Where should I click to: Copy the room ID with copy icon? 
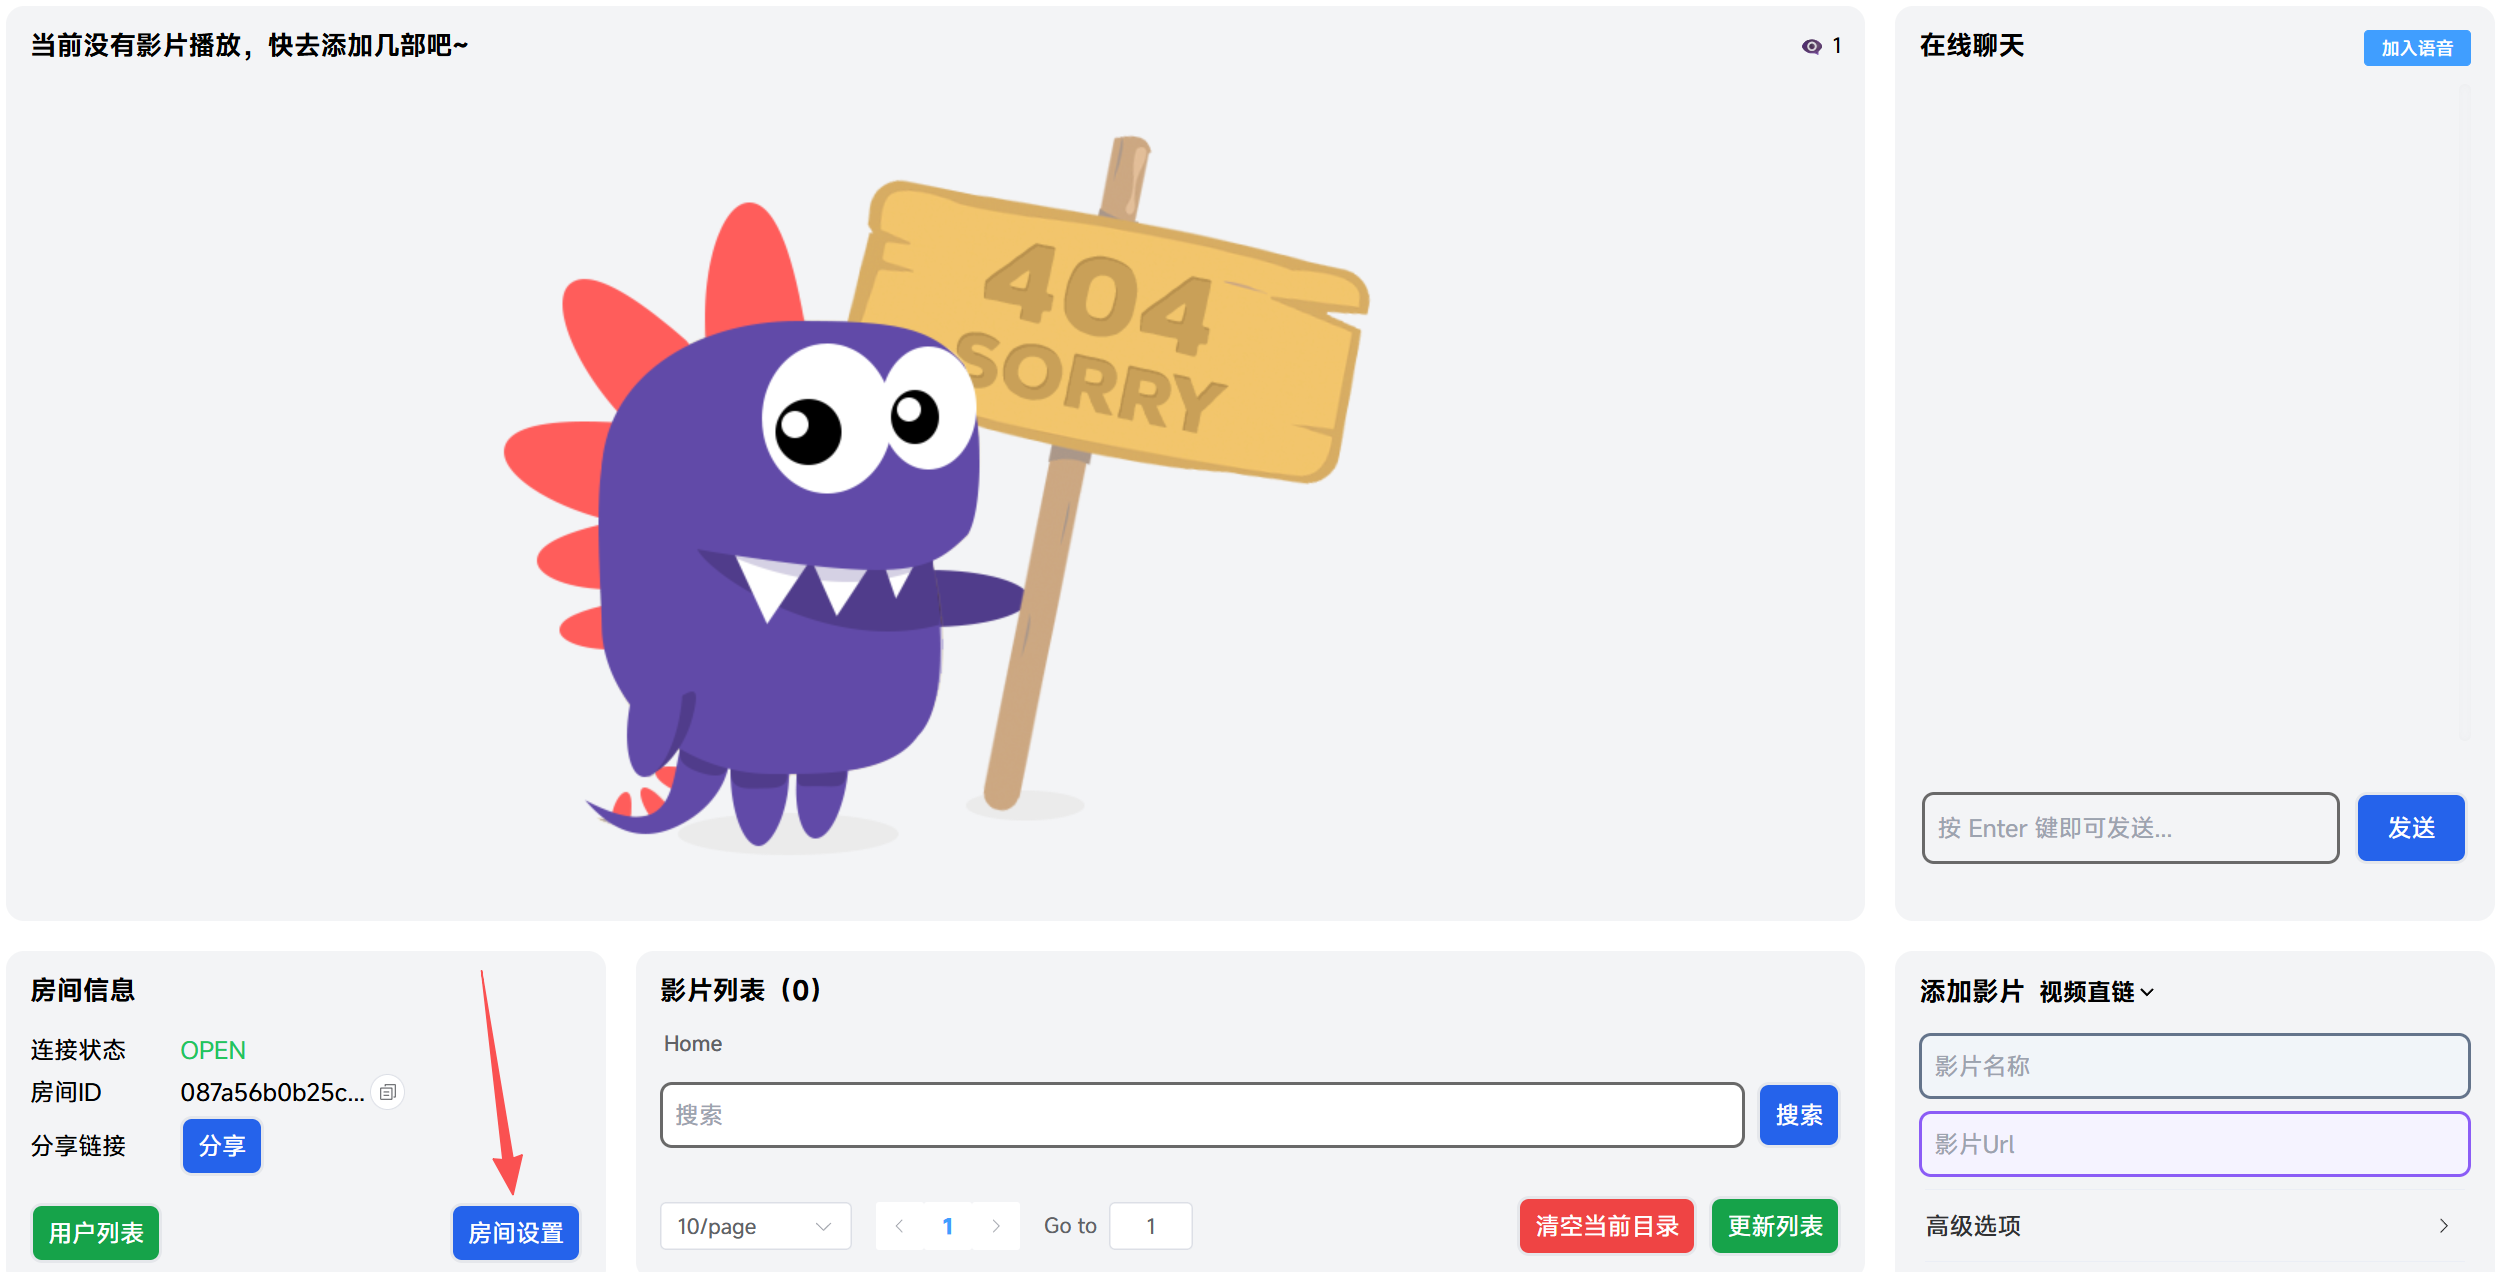click(388, 1092)
